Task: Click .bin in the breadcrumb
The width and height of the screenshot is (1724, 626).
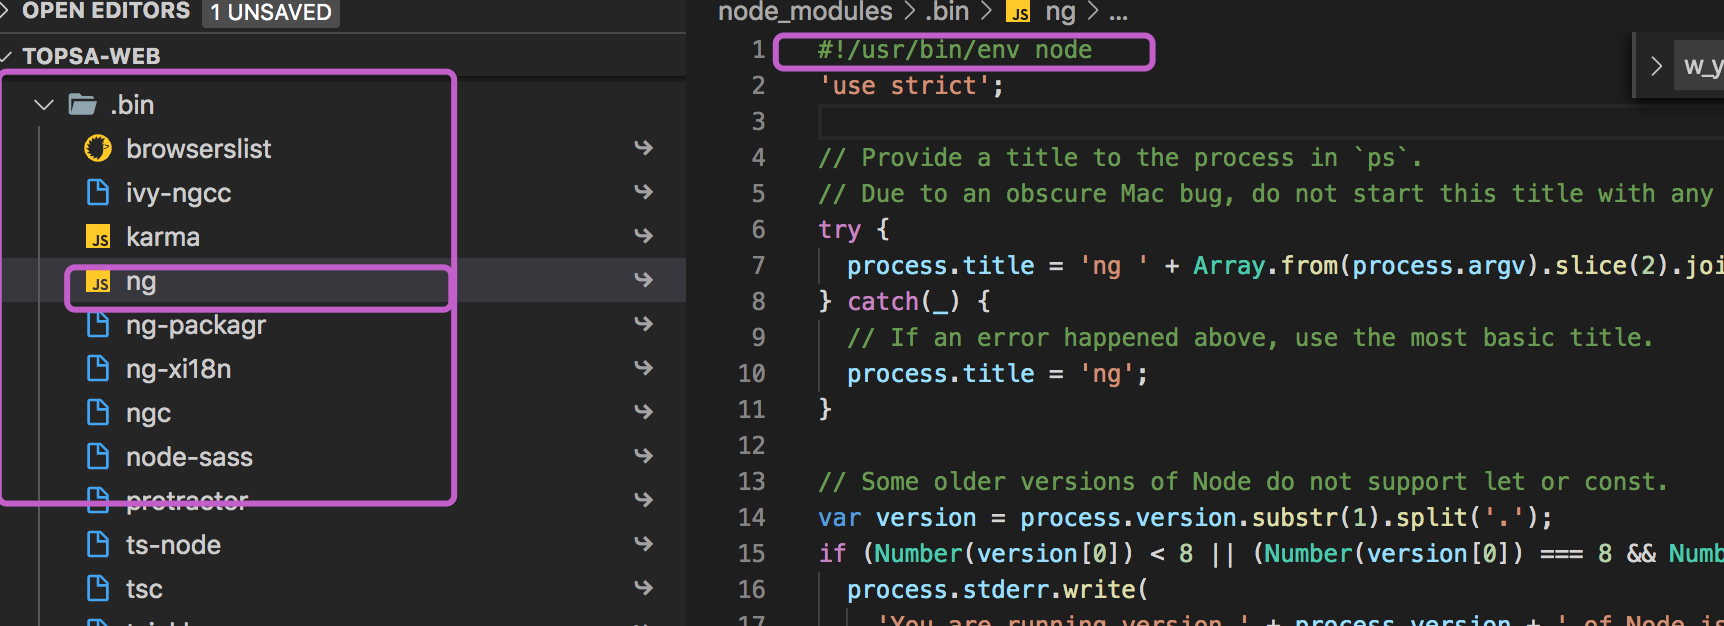Action: point(947,12)
